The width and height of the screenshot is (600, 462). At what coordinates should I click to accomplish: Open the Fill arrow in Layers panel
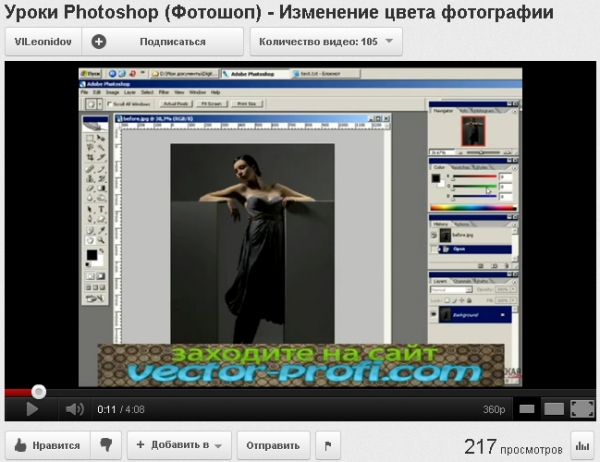coord(513,300)
